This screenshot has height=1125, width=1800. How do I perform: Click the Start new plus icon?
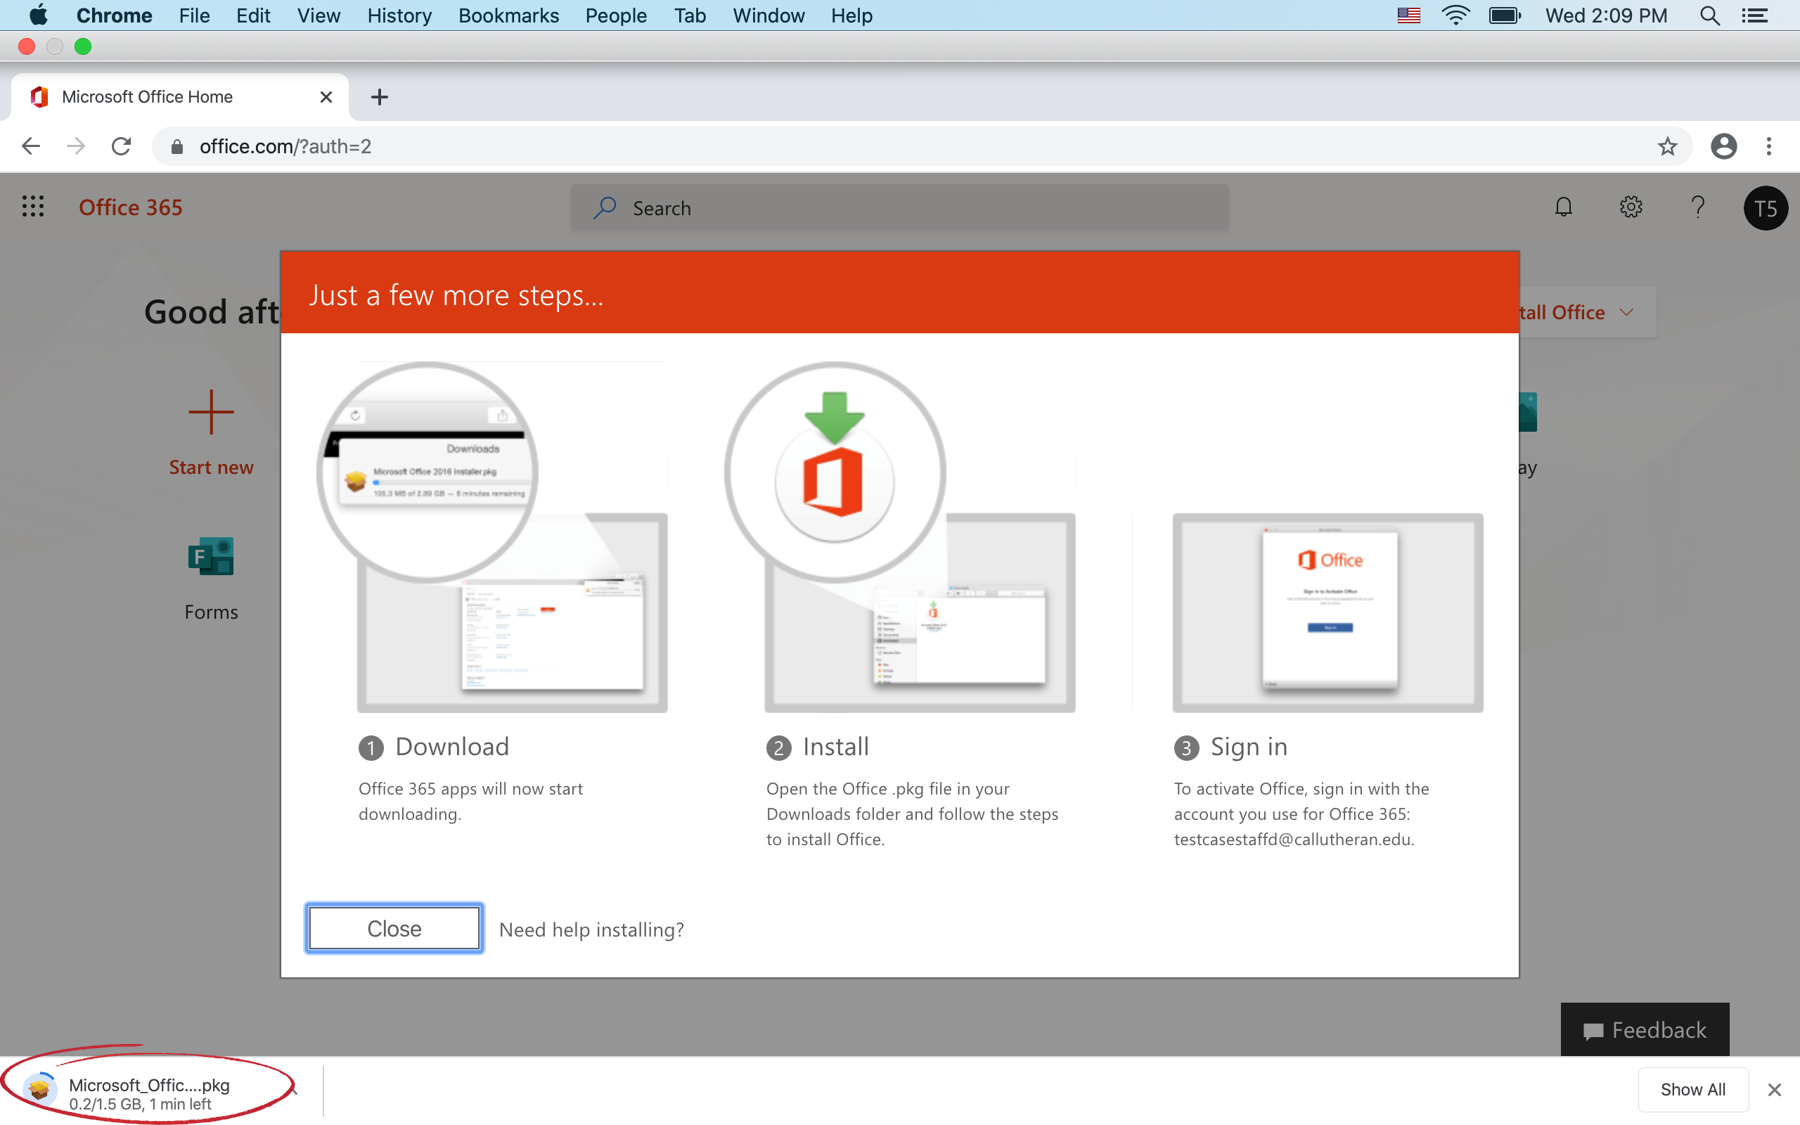point(211,412)
